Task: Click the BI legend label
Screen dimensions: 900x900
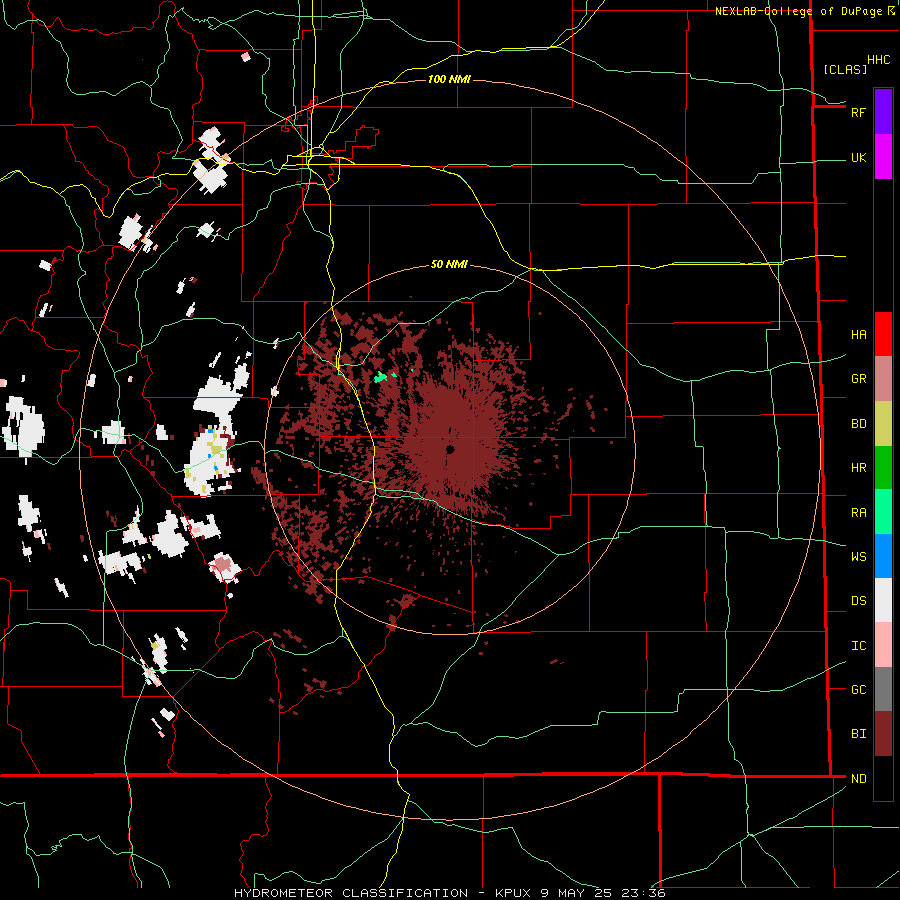Action: 858,734
